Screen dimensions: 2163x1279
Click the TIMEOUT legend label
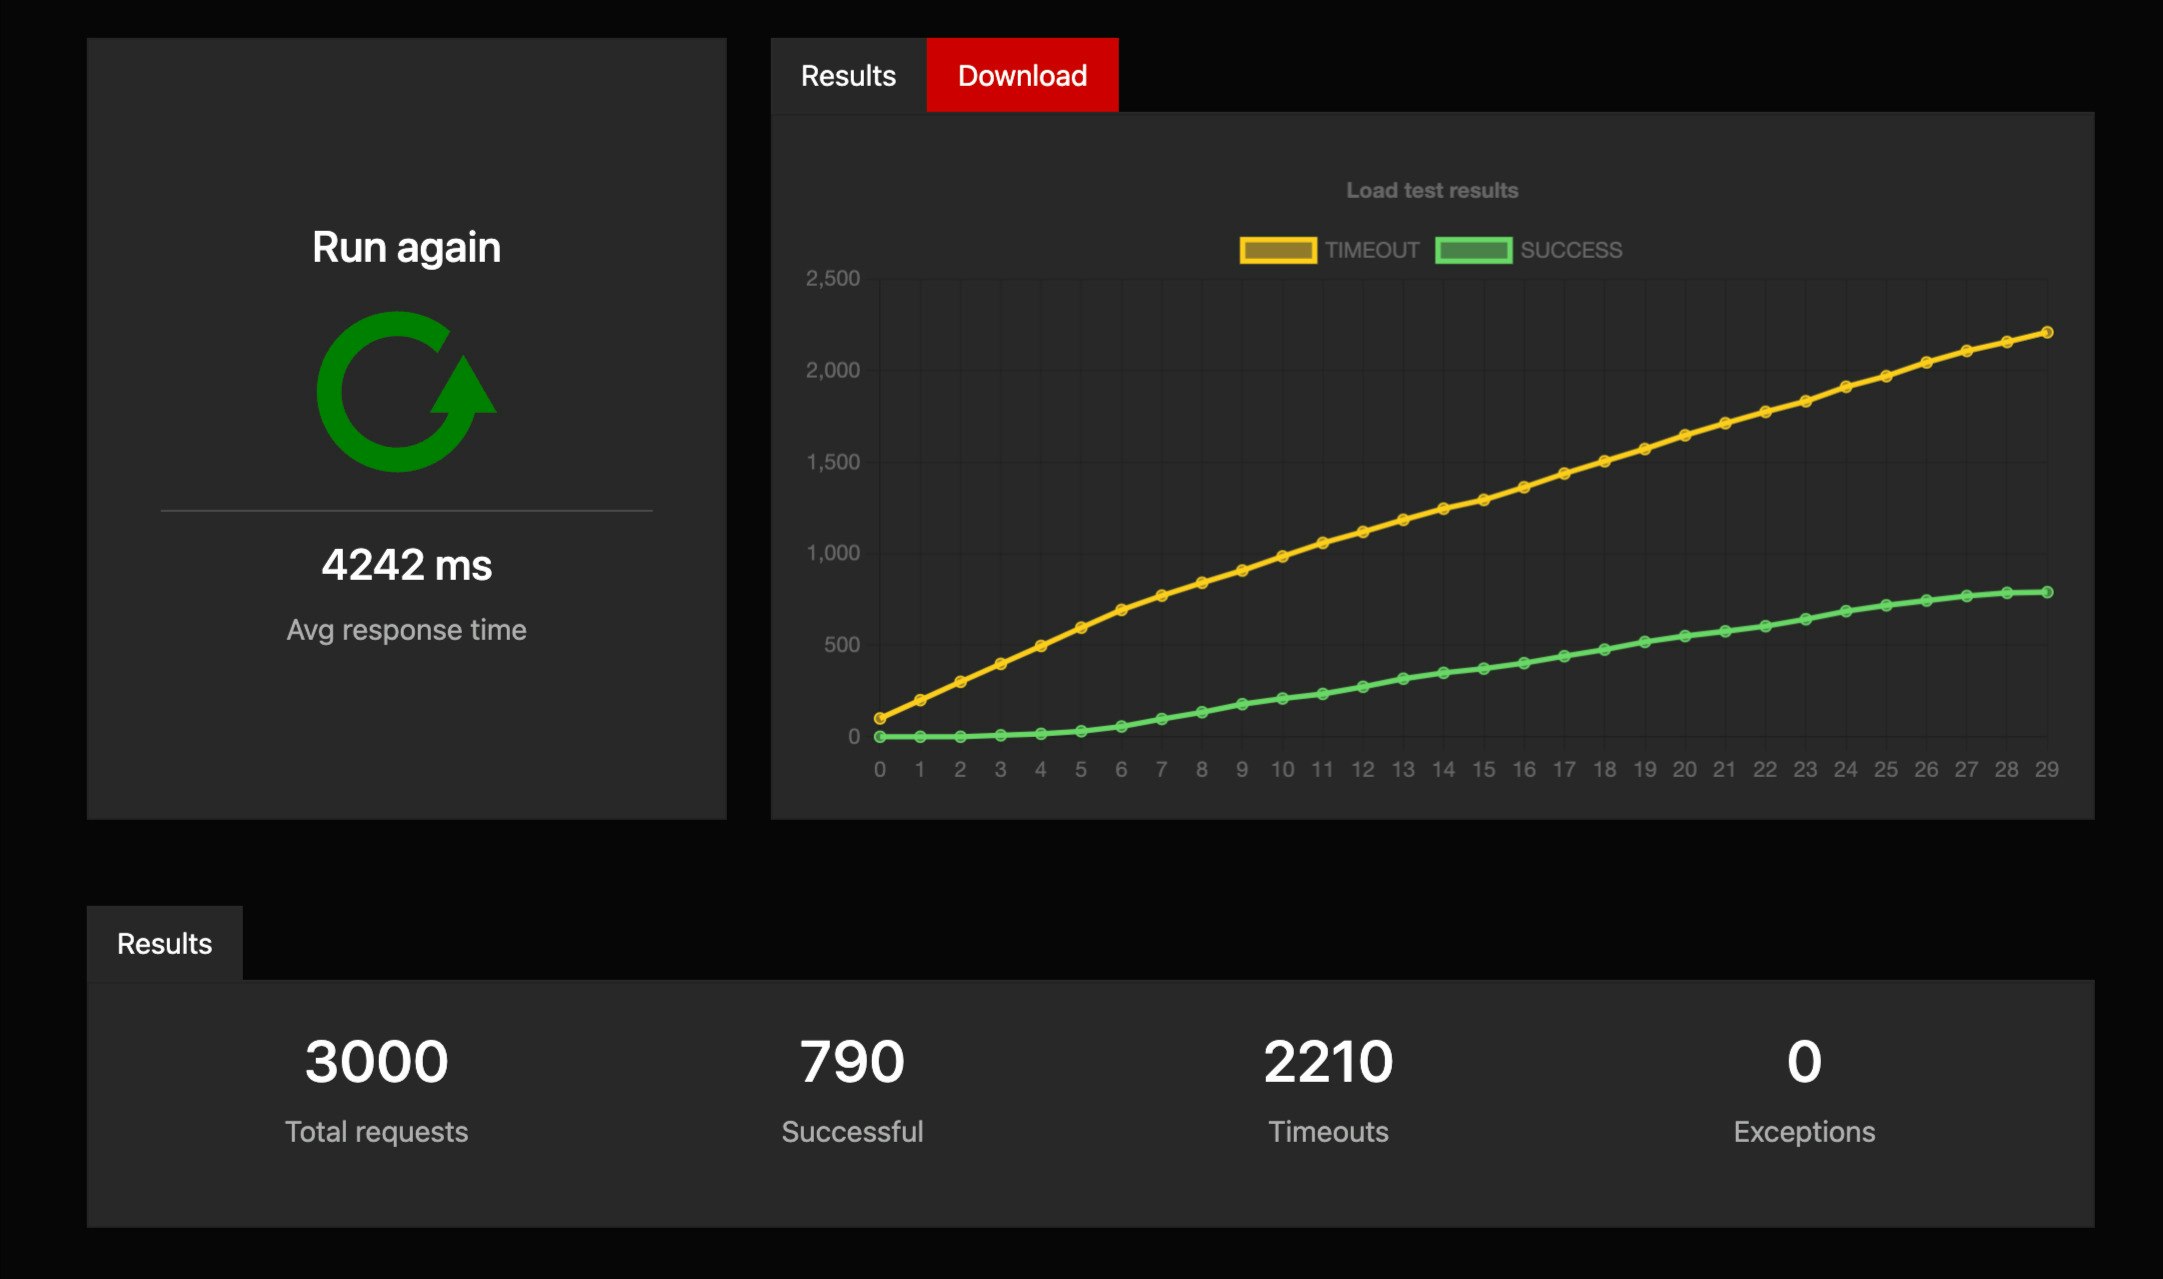click(x=1372, y=250)
